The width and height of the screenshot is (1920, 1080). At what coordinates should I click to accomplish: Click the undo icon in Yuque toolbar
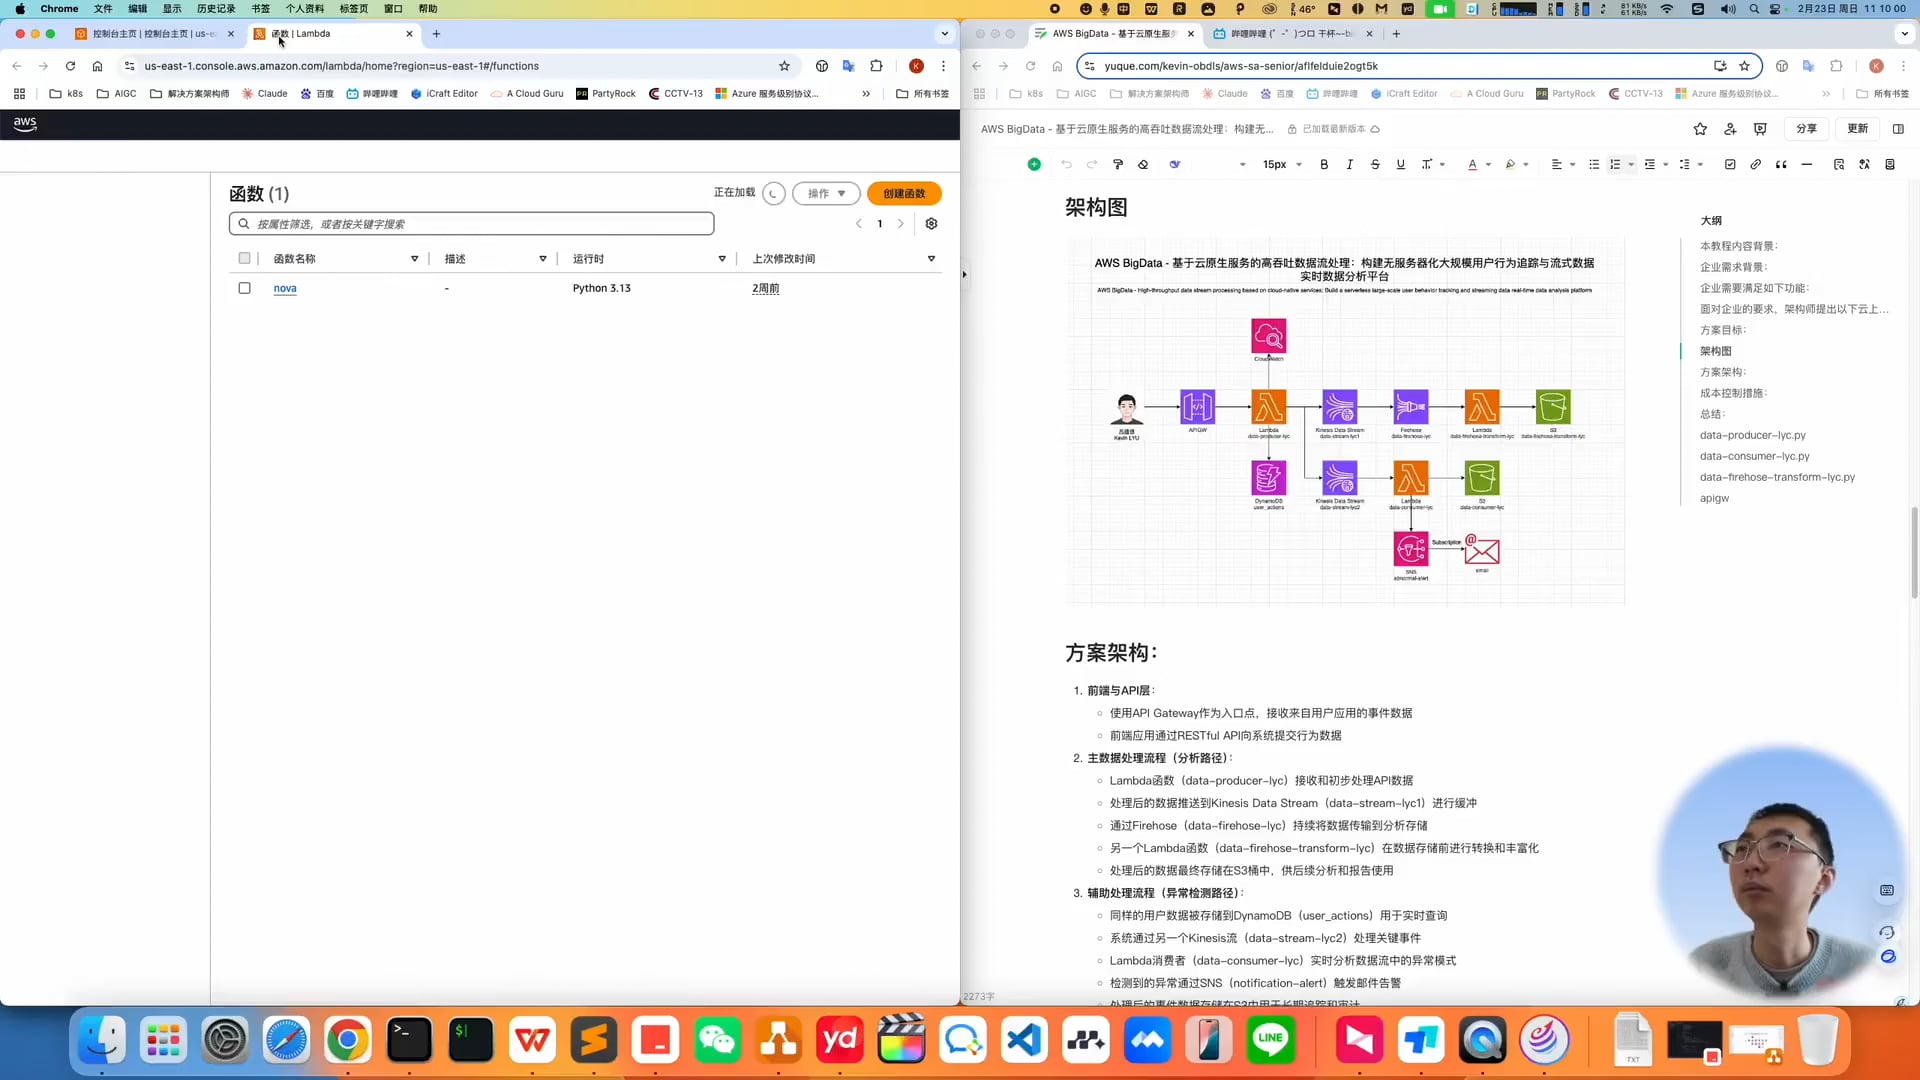point(1066,164)
